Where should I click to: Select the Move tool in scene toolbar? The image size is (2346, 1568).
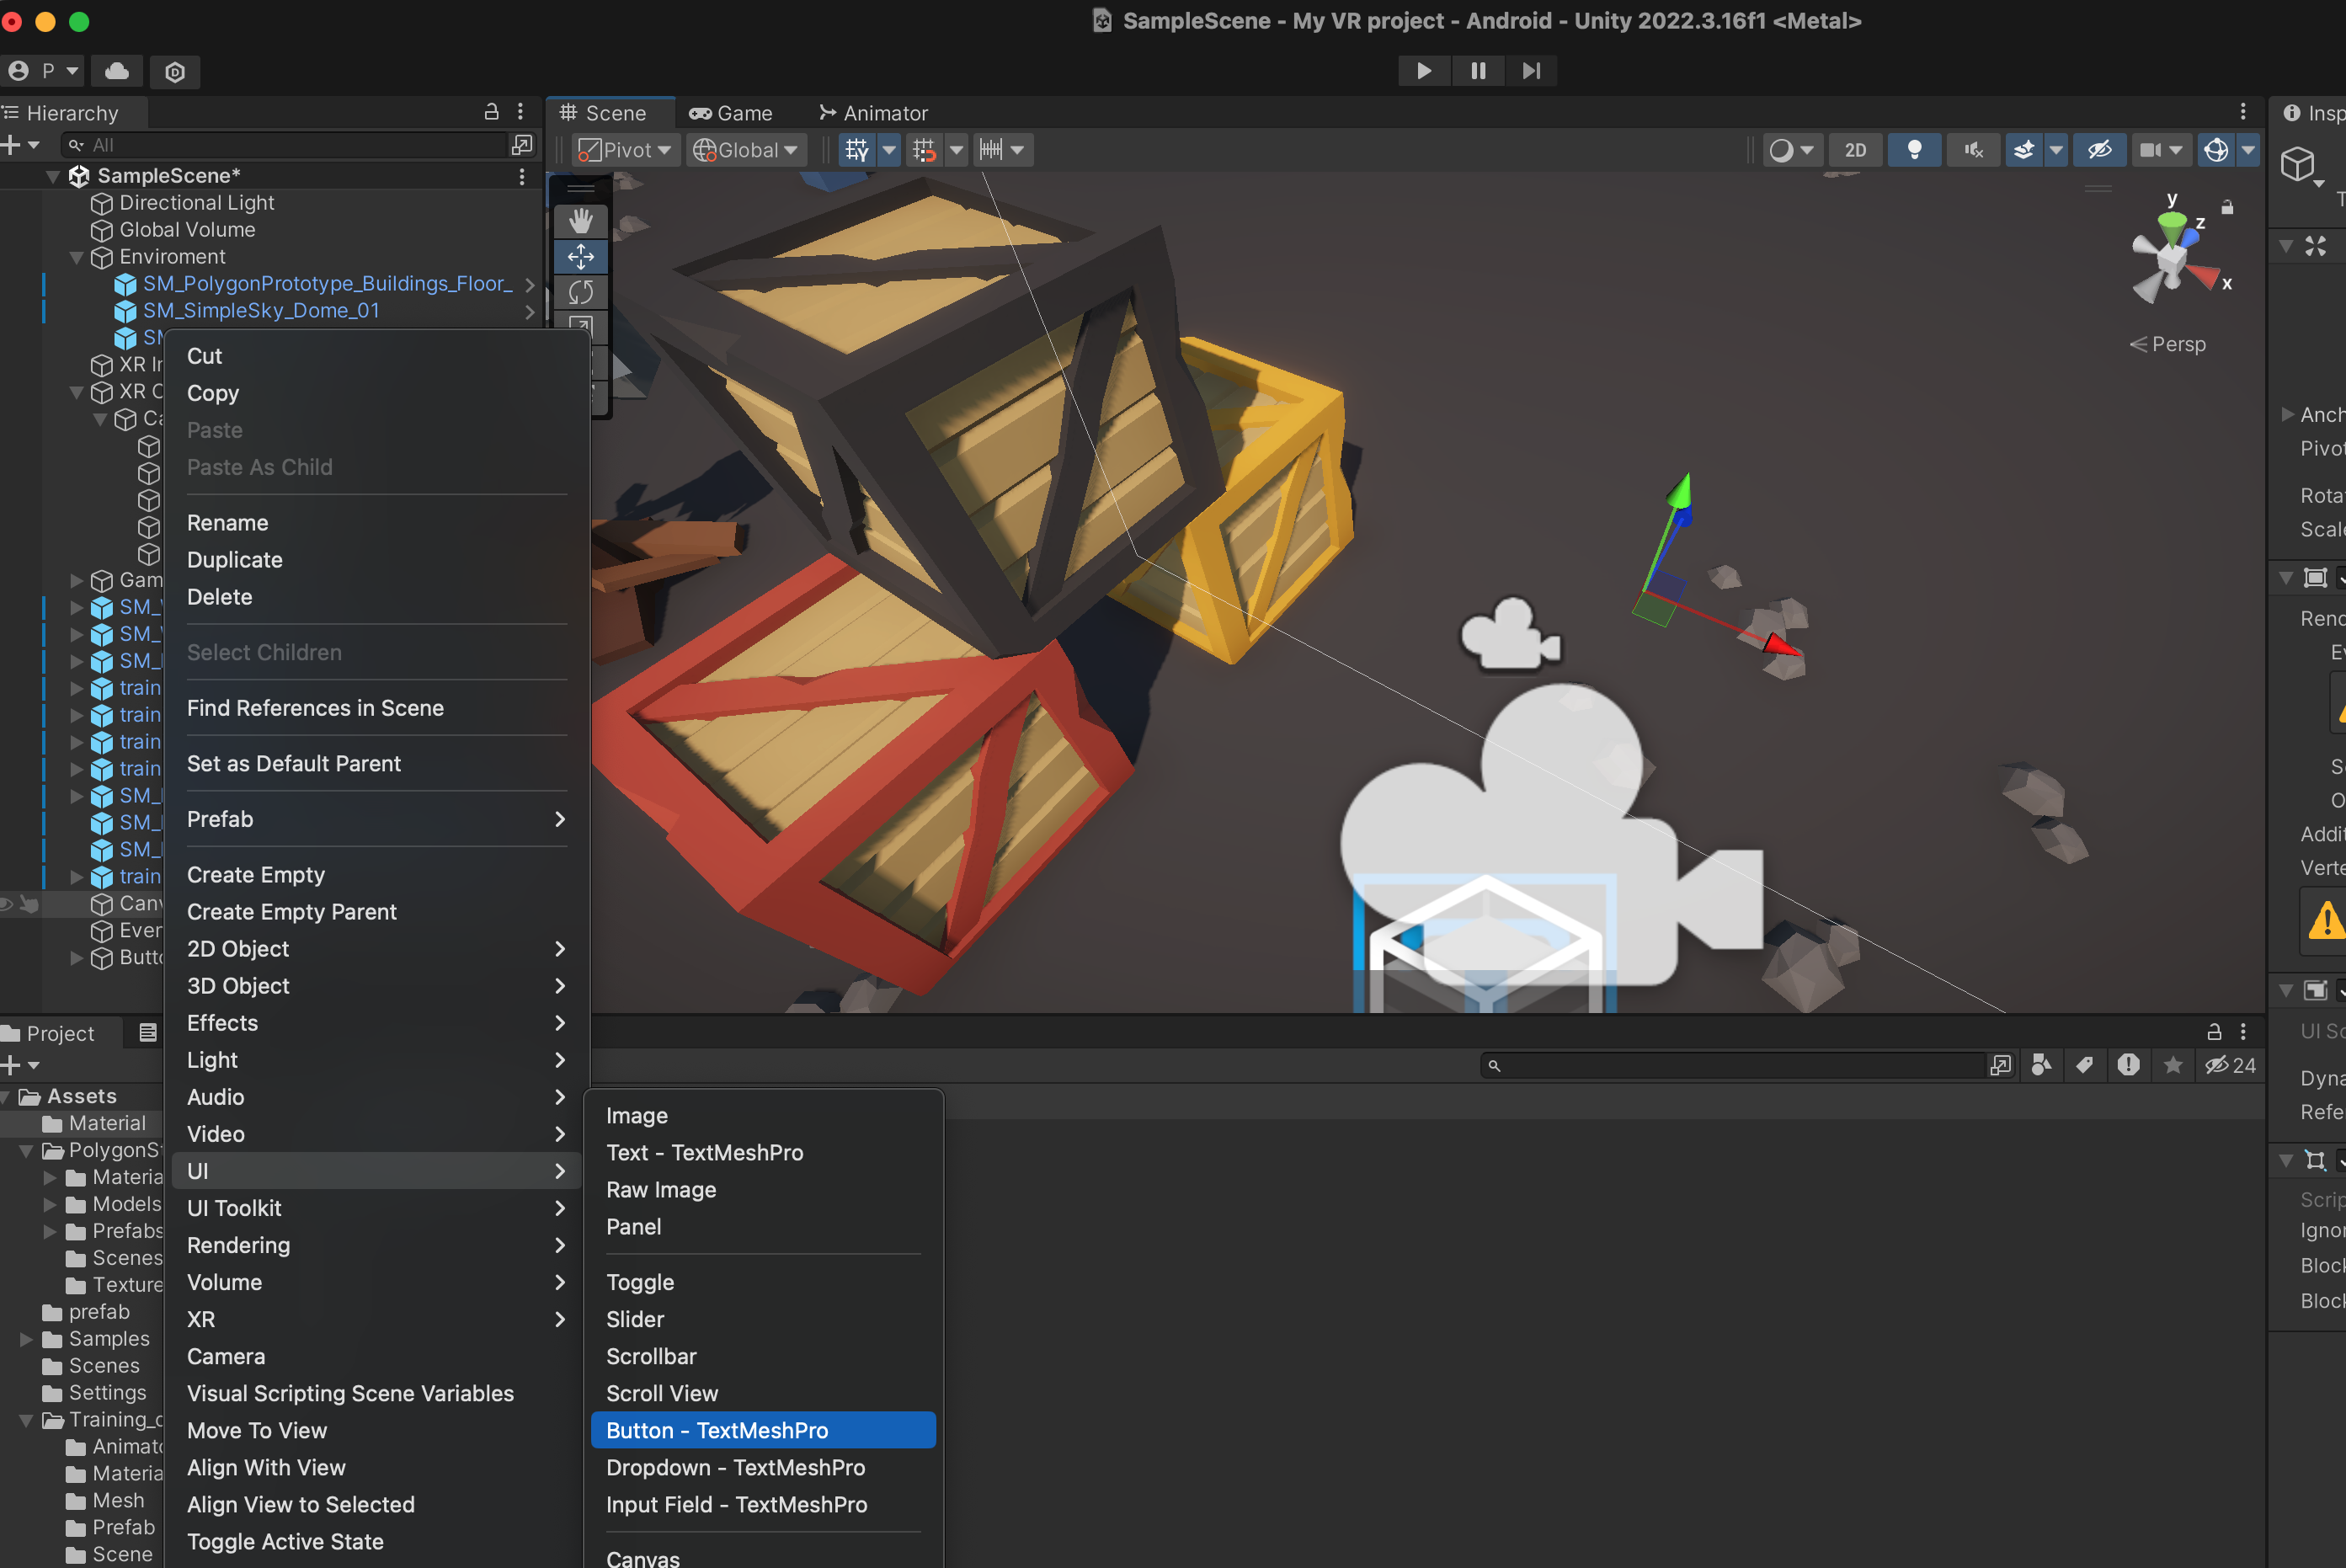(581, 257)
